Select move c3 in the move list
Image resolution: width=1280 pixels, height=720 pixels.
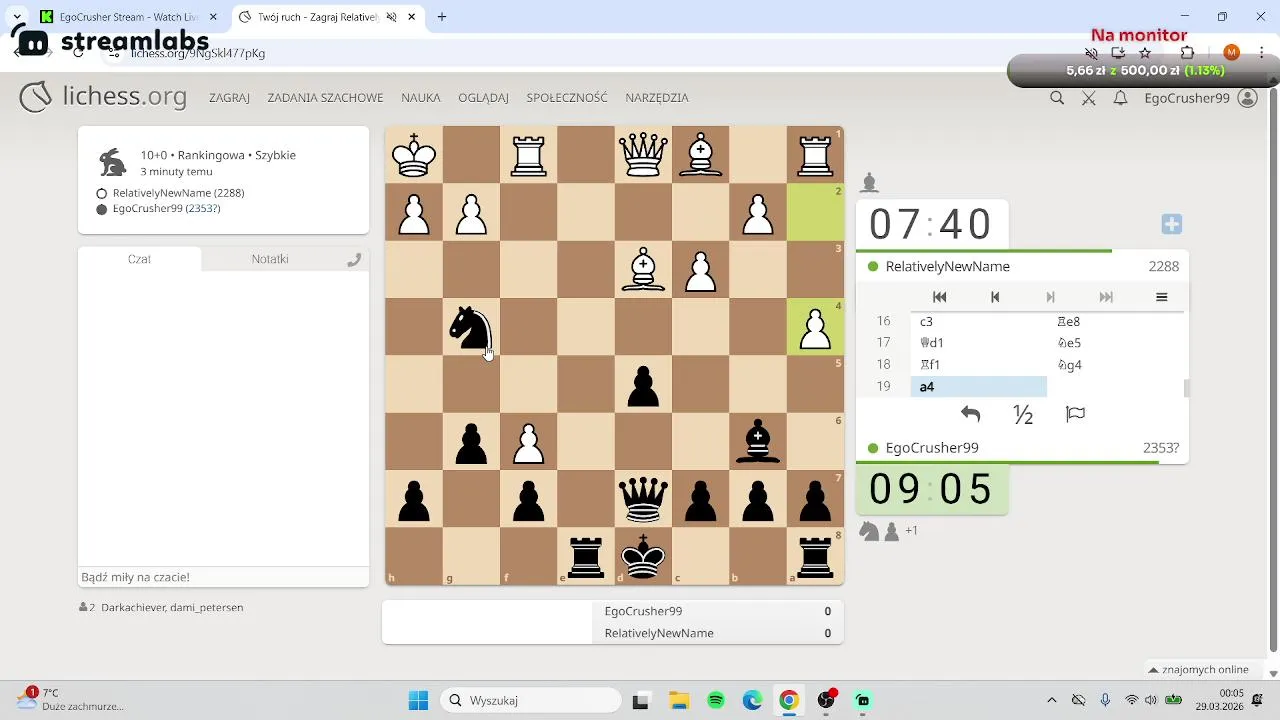tap(978, 321)
